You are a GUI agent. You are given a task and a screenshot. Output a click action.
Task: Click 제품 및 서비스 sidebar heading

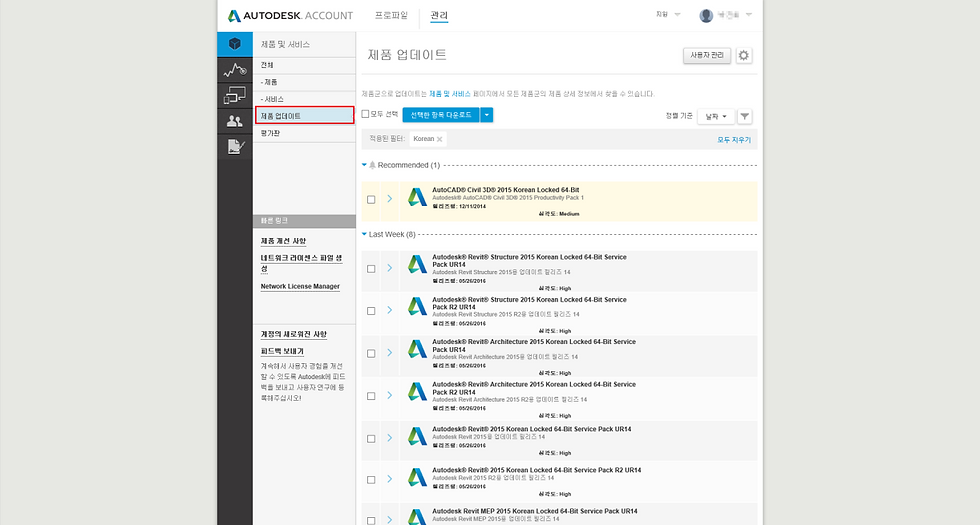pos(285,44)
